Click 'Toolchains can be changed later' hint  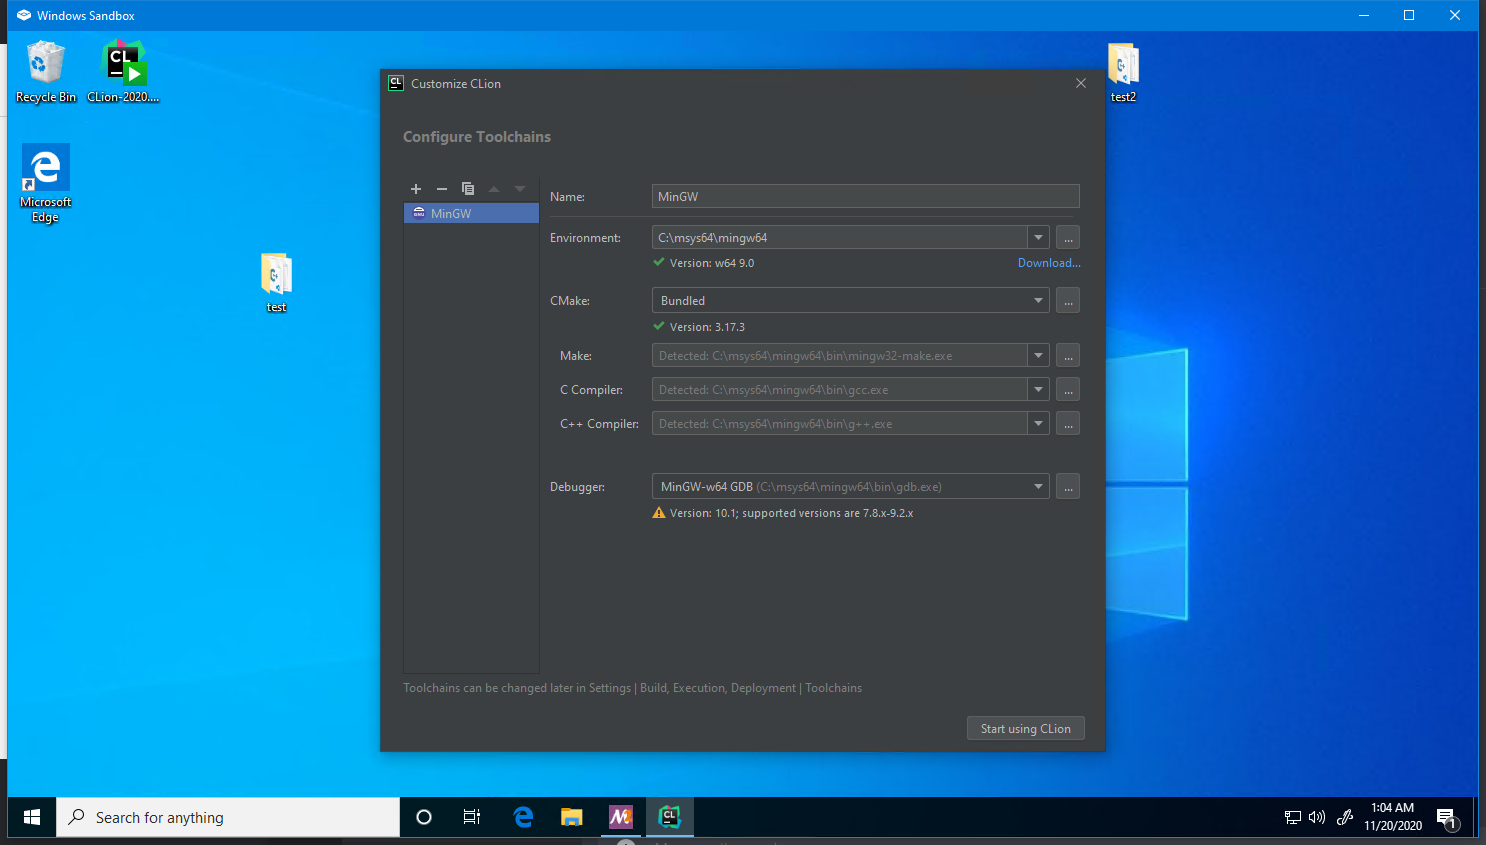click(632, 688)
